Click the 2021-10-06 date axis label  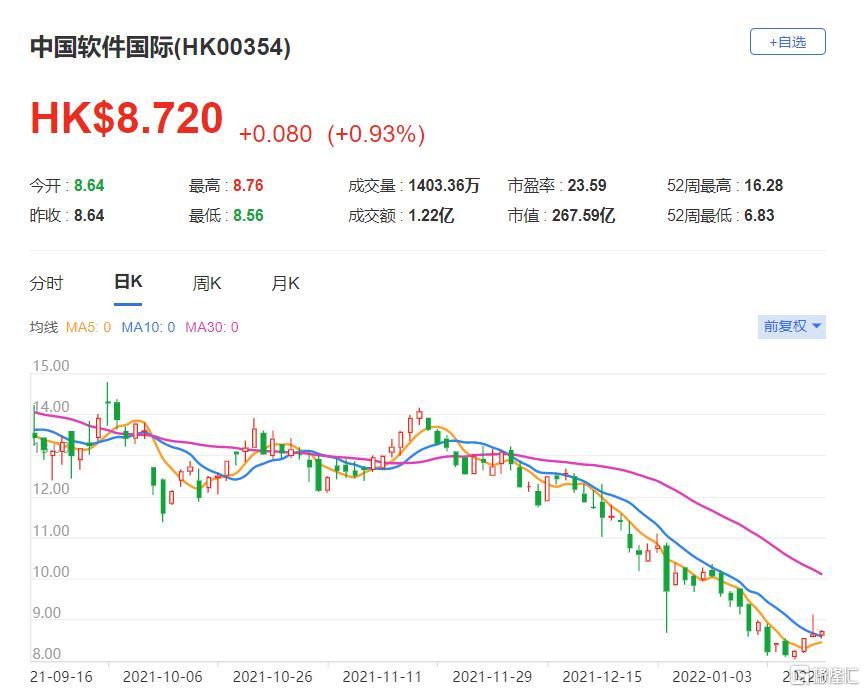pyautogui.click(x=162, y=677)
